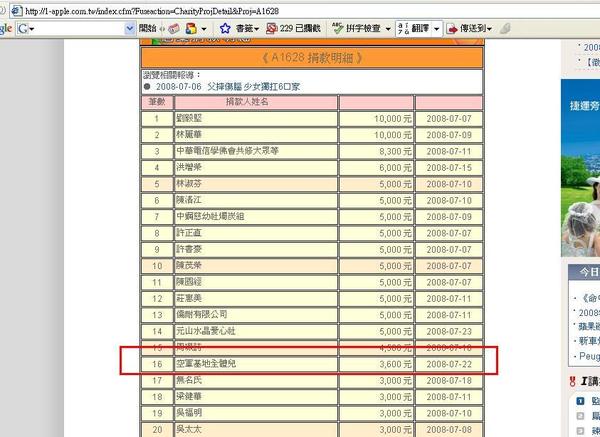Open the Google search box dropdown arrow
The height and width of the screenshot is (437, 600).
tap(130, 28)
